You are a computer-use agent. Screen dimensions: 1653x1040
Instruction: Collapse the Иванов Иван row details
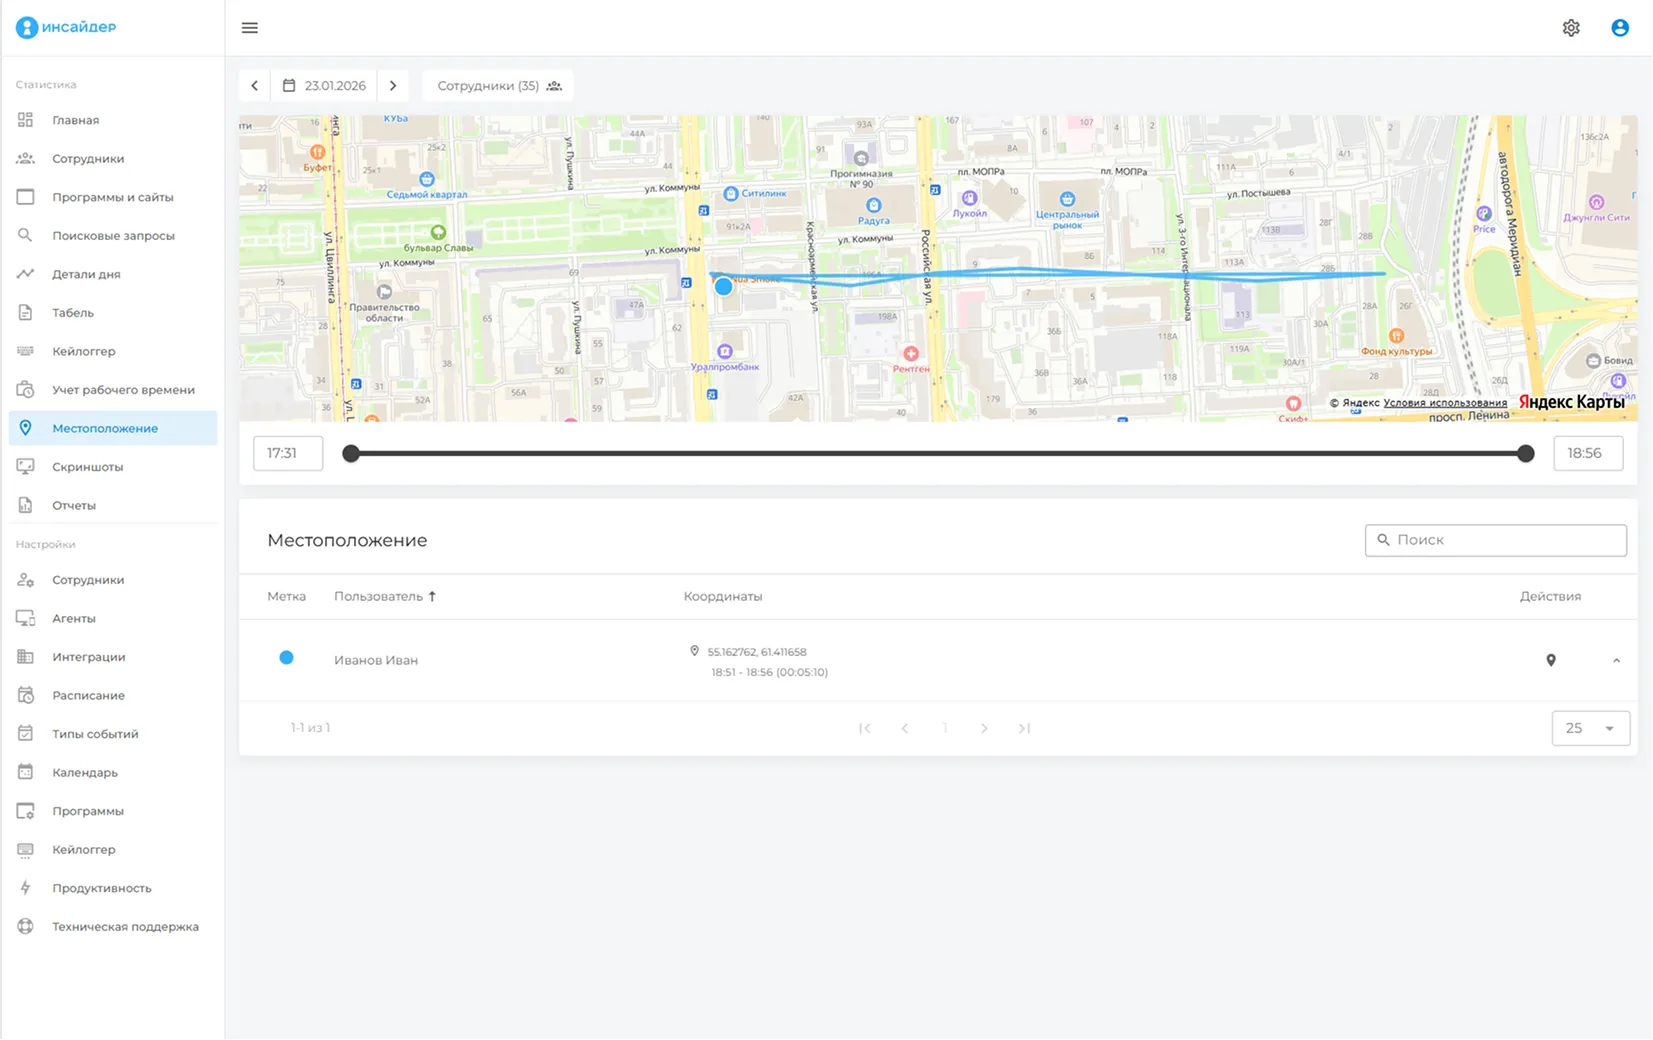click(1616, 660)
